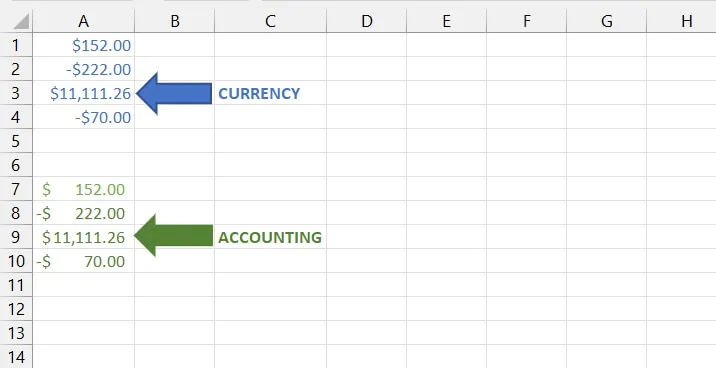Image resolution: width=716 pixels, height=369 pixels.
Task: Select the green Accounting arrow shape
Action: coord(173,236)
